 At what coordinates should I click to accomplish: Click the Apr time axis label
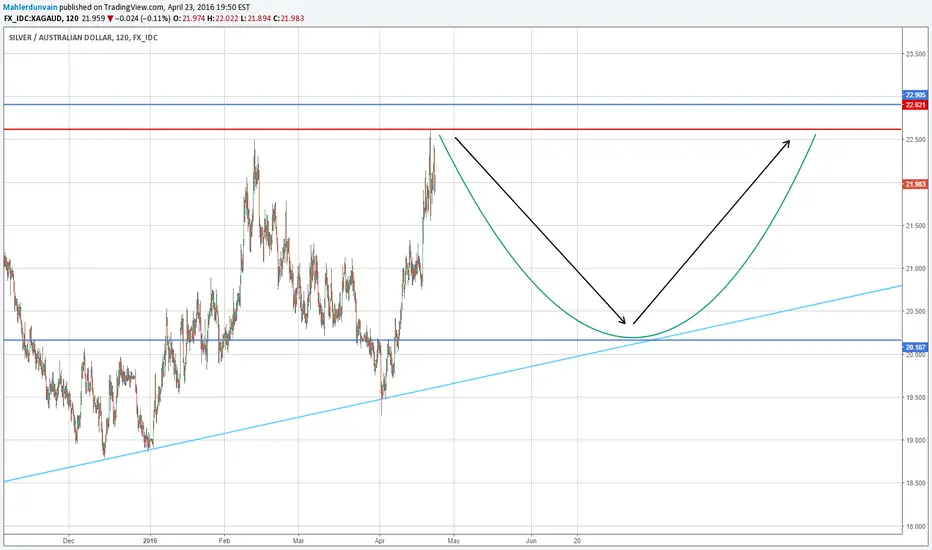pos(380,540)
